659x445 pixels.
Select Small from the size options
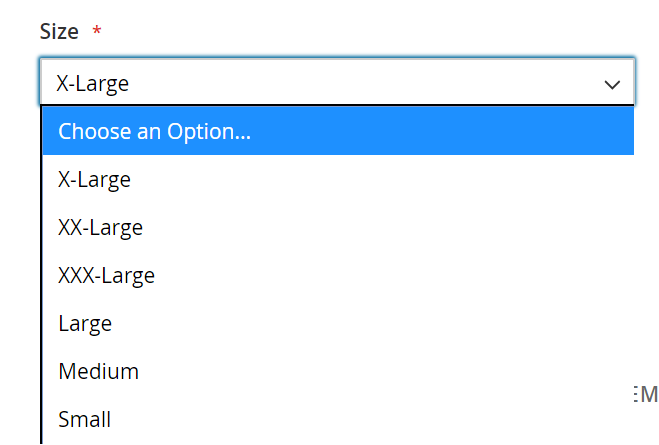pyautogui.click(x=85, y=419)
